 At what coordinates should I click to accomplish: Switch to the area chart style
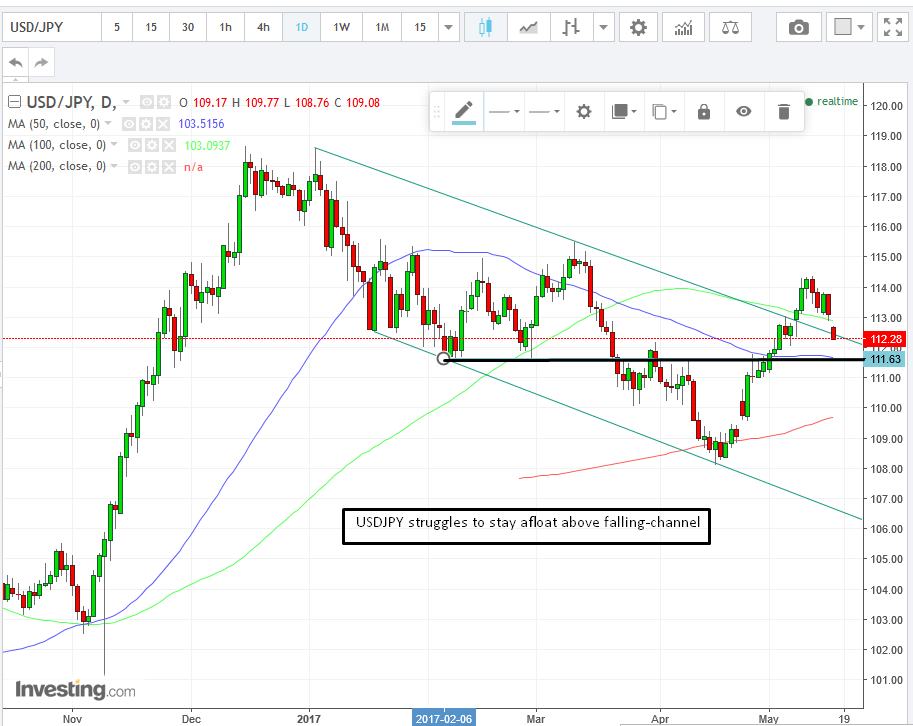(528, 27)
